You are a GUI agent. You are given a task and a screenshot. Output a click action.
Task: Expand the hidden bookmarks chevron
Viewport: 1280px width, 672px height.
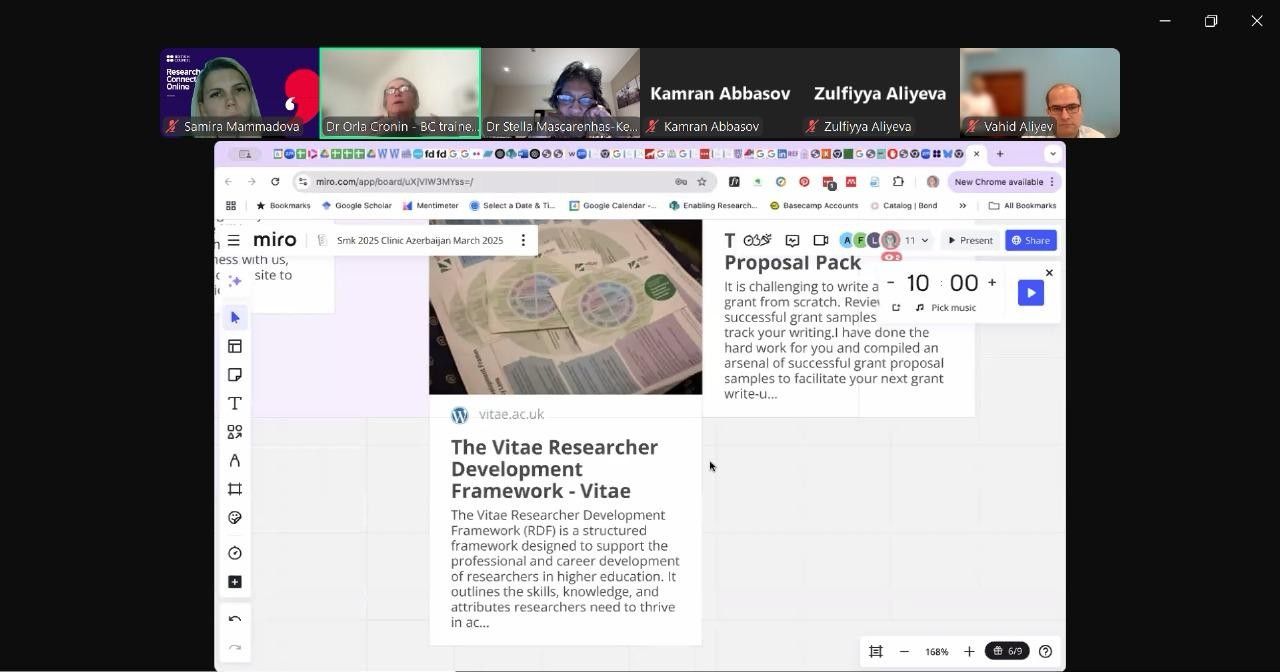coord(962,206)
